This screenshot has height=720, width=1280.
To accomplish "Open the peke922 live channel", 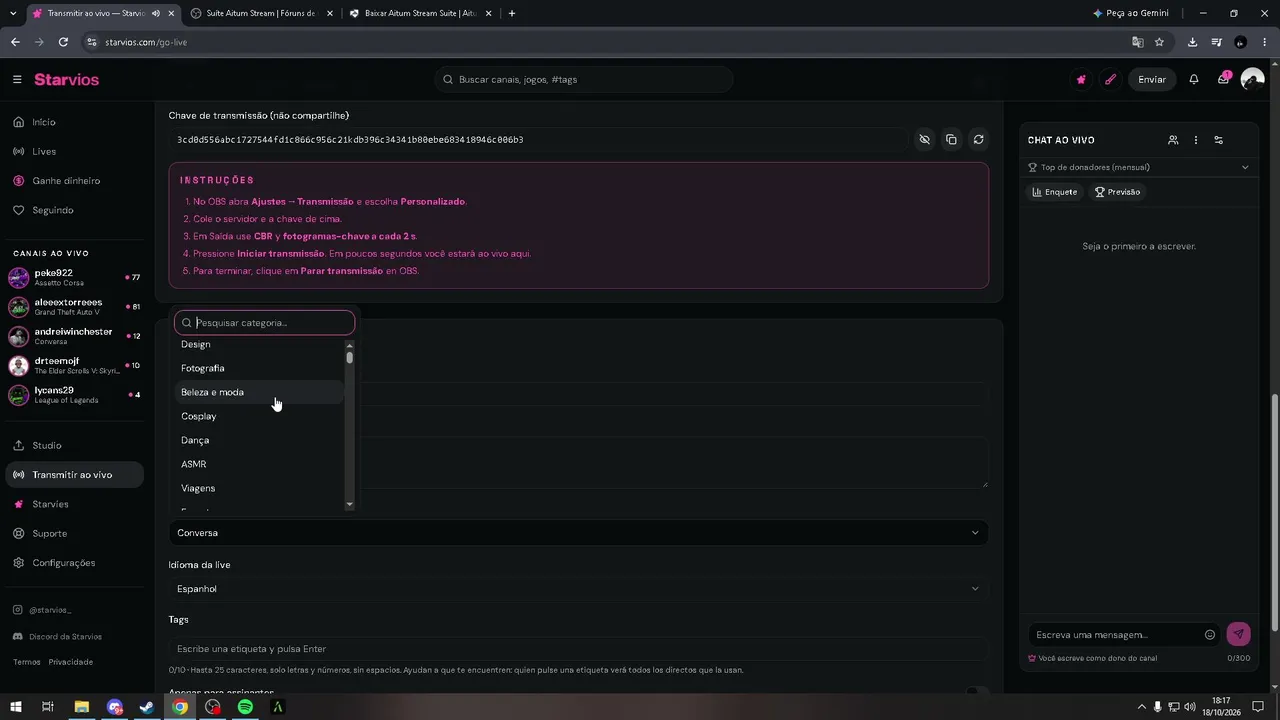I will (x=74, y=277).
